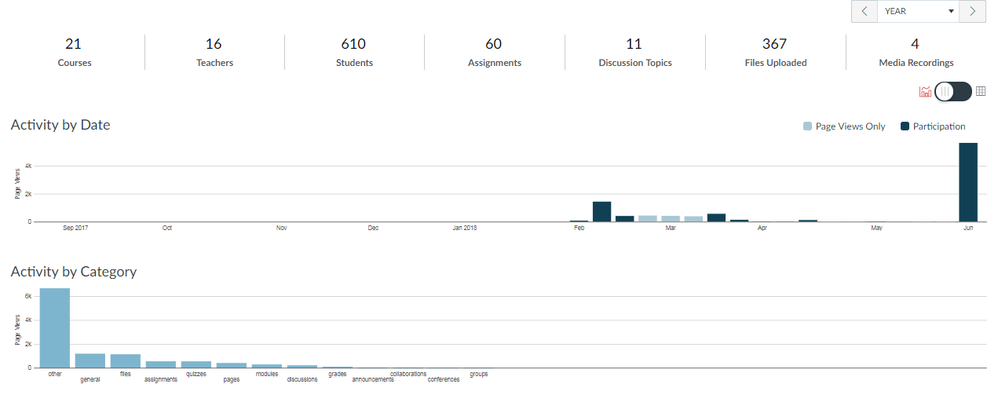This screenshot has width=998, height=417.
Task: Click the table view grid icon
Action: coord(981,92)
